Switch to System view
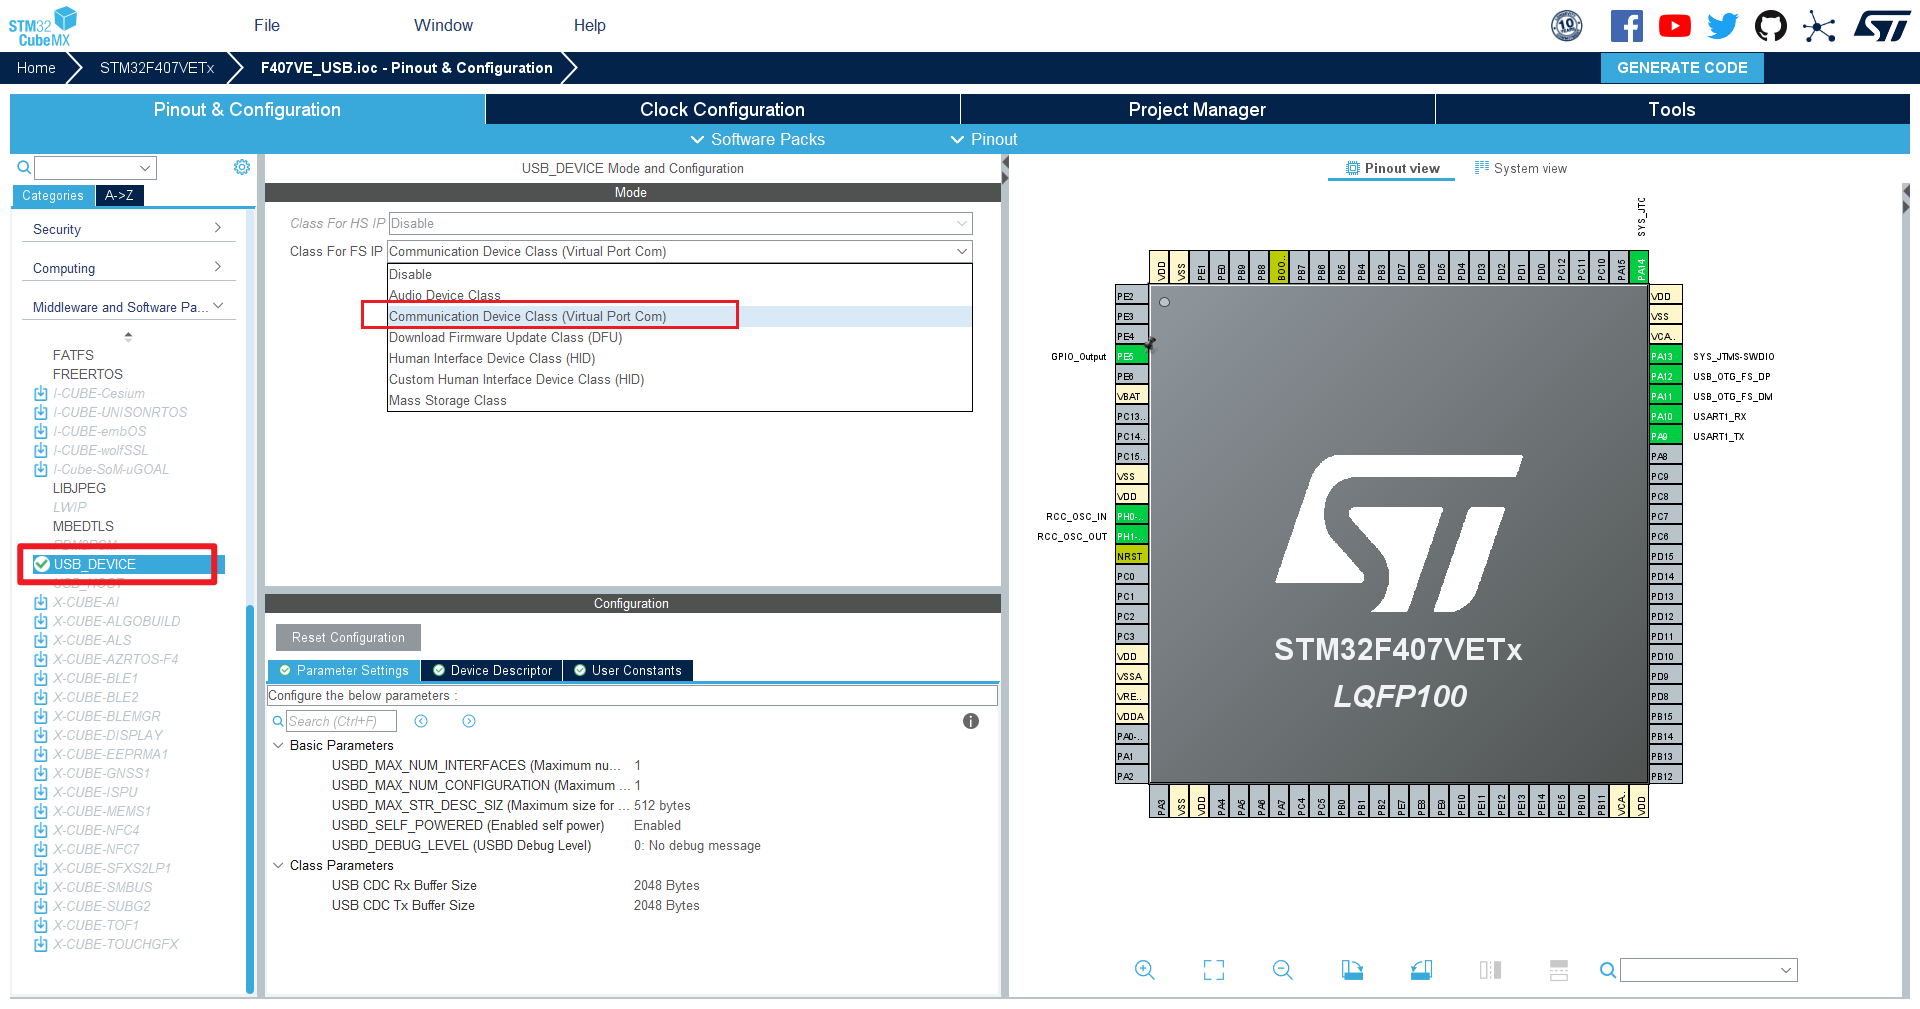 tap(1521, 168)
